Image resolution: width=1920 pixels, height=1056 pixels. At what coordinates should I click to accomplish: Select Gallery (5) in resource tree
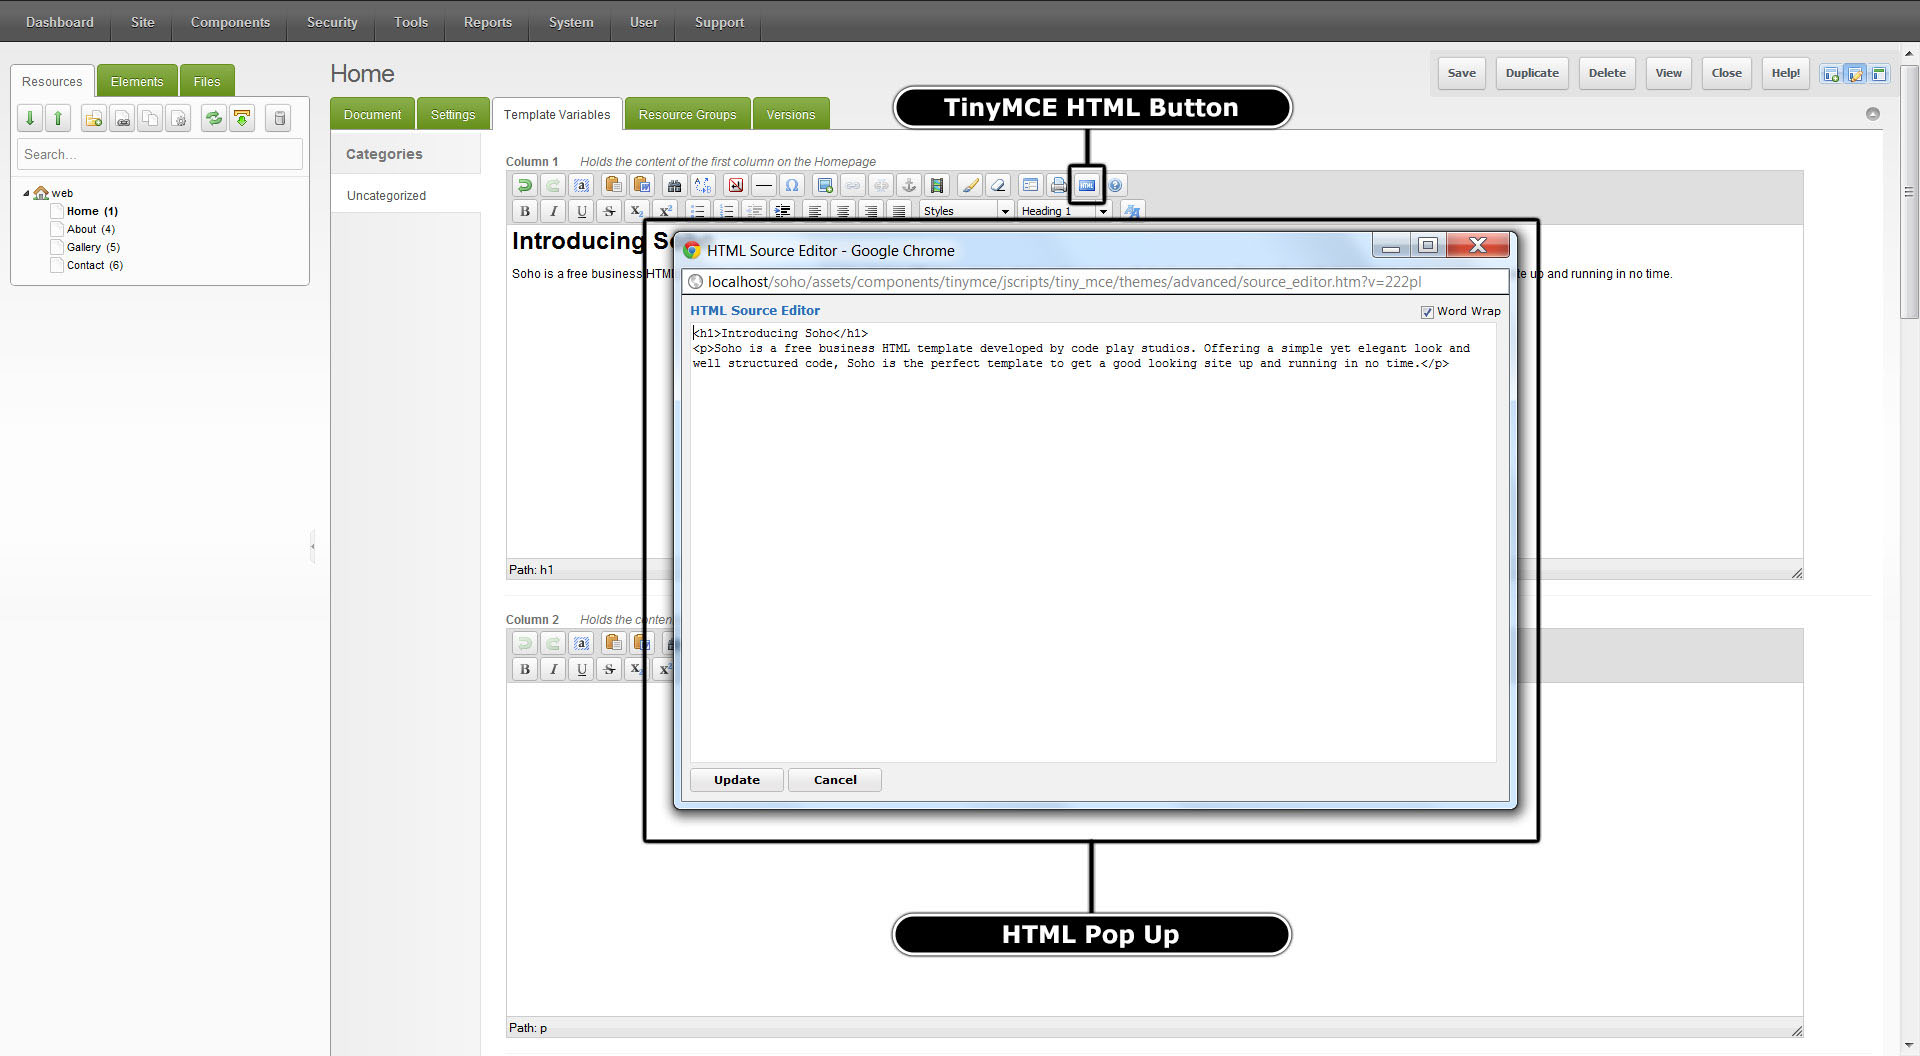point(93,247)
